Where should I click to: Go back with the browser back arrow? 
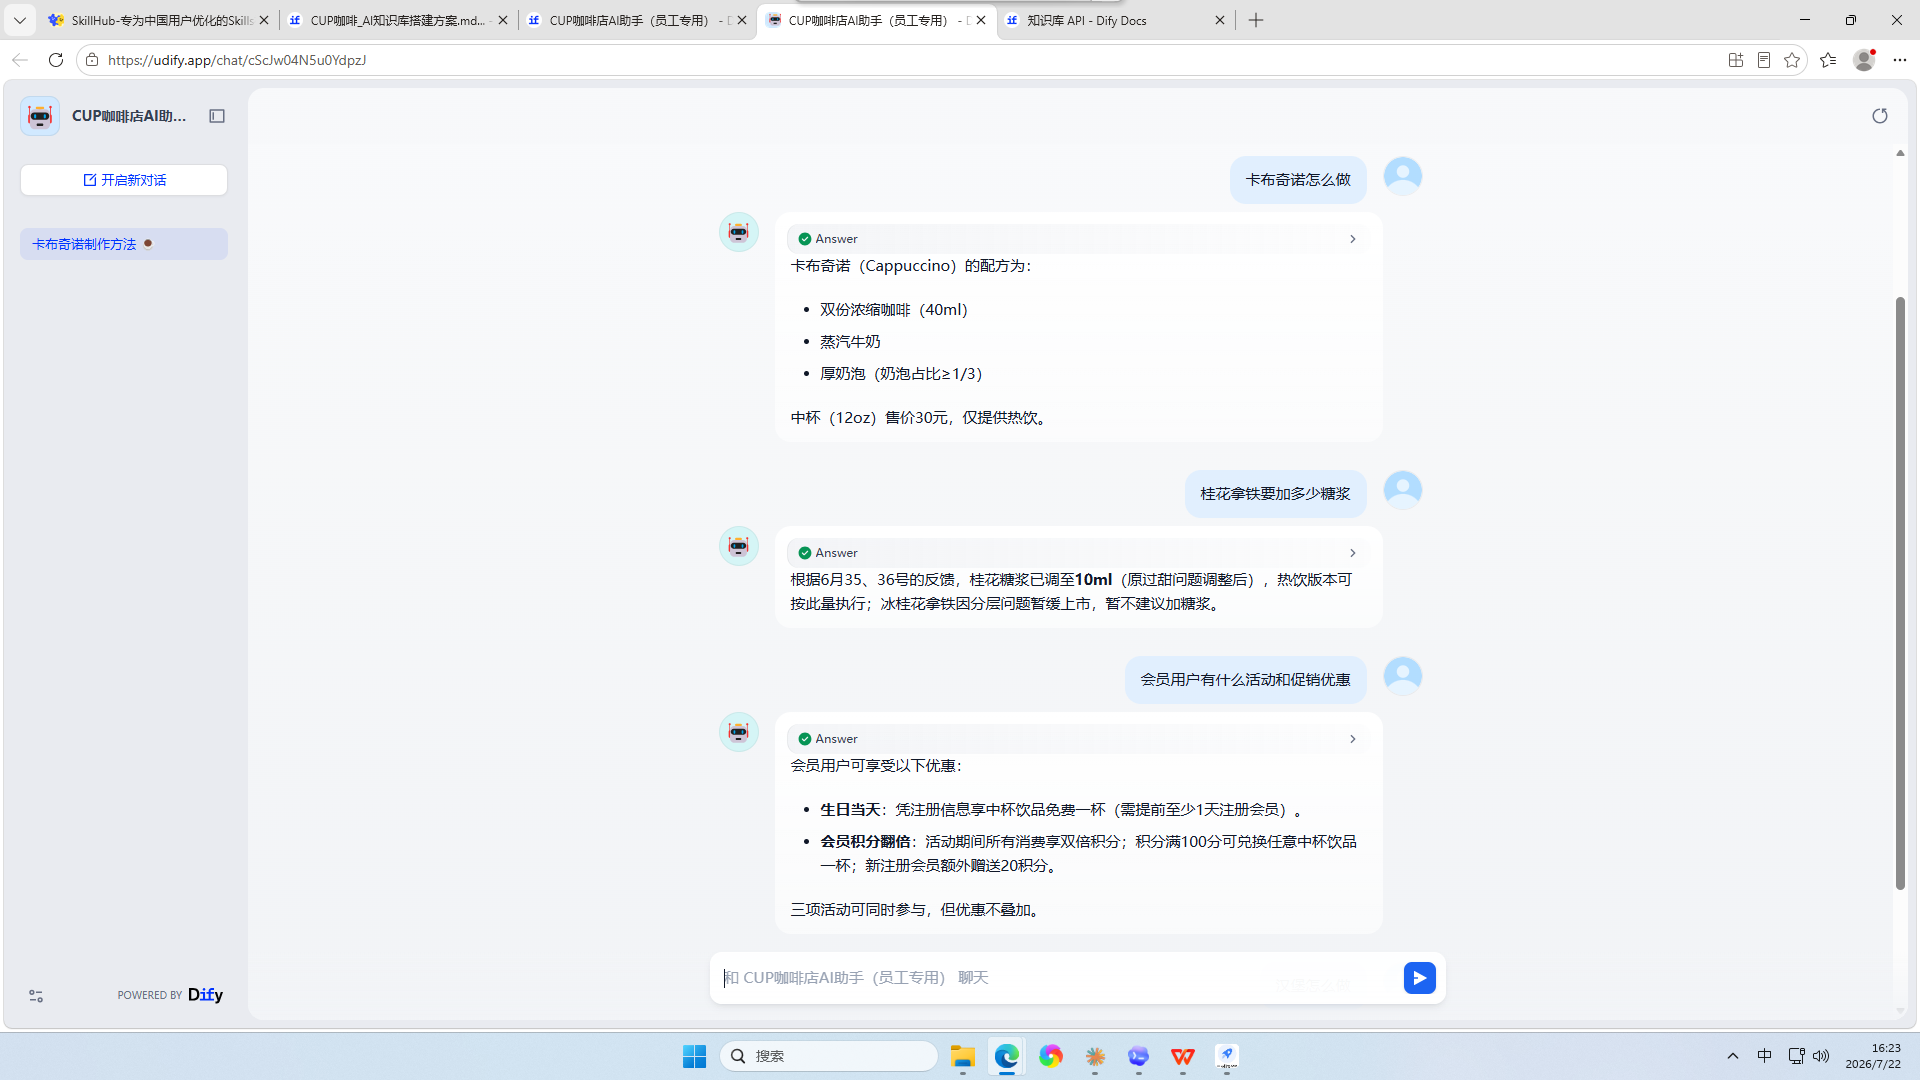coord(20,60)
